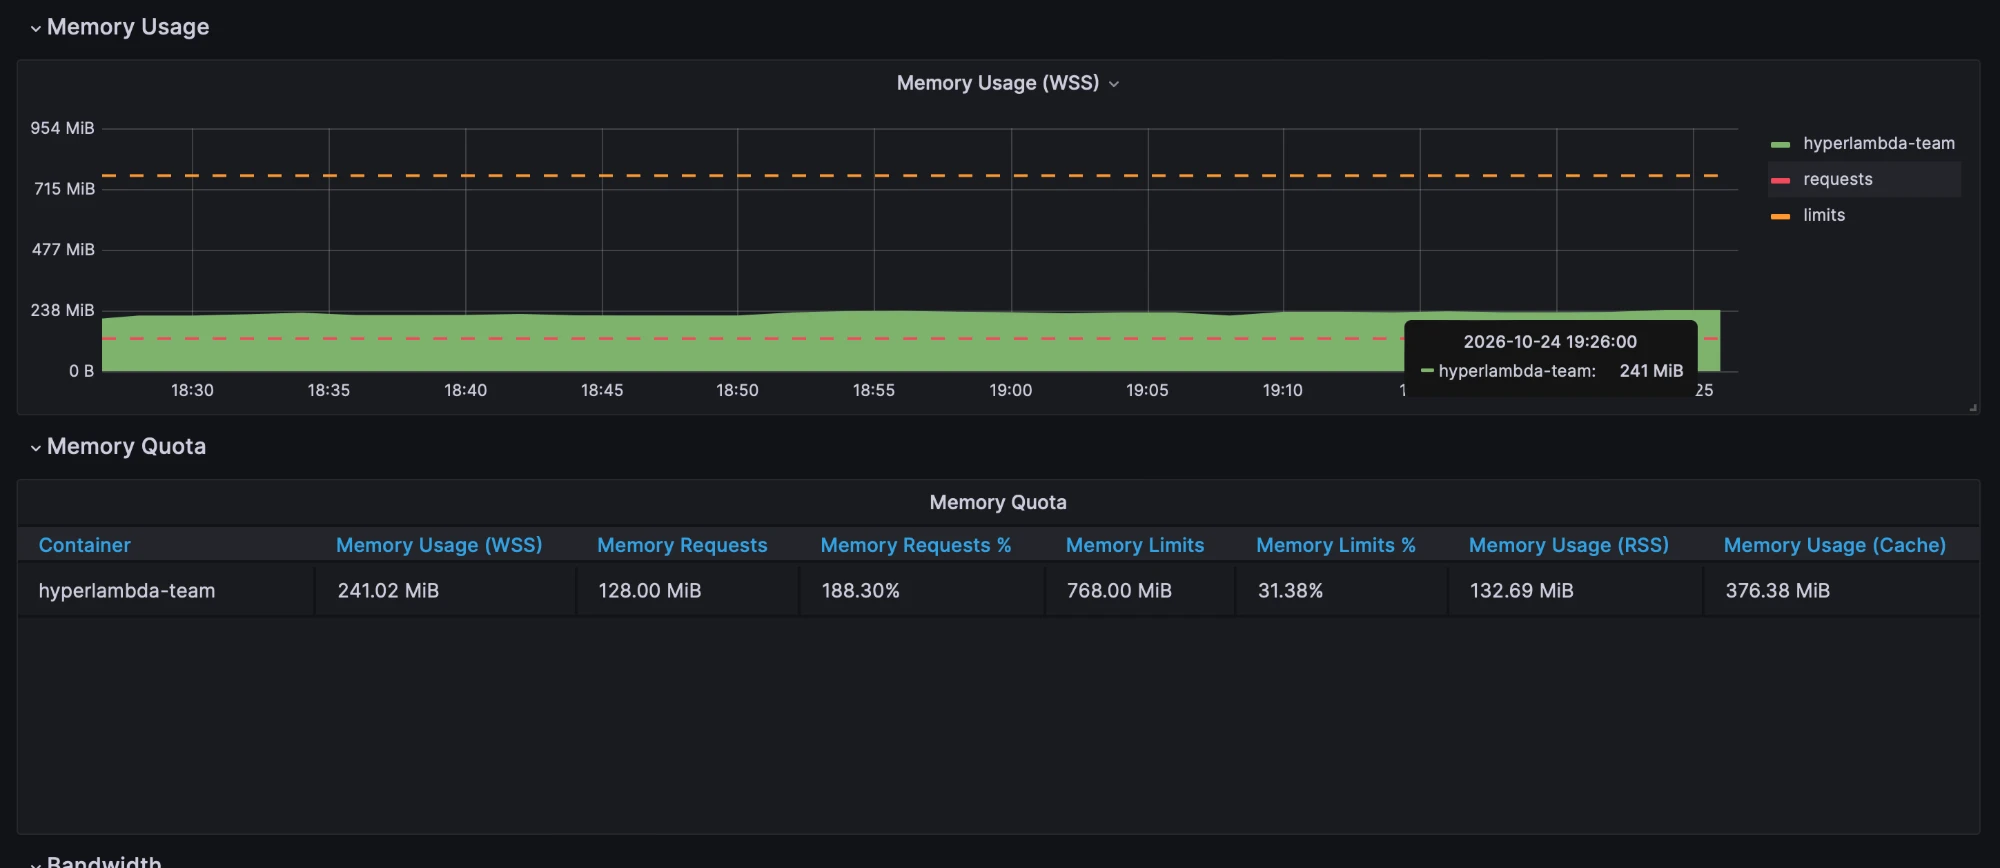This screenshot has width=2000, height=868.
Task: Click the 715 MiB y-axis label
Action: [64, 189]
